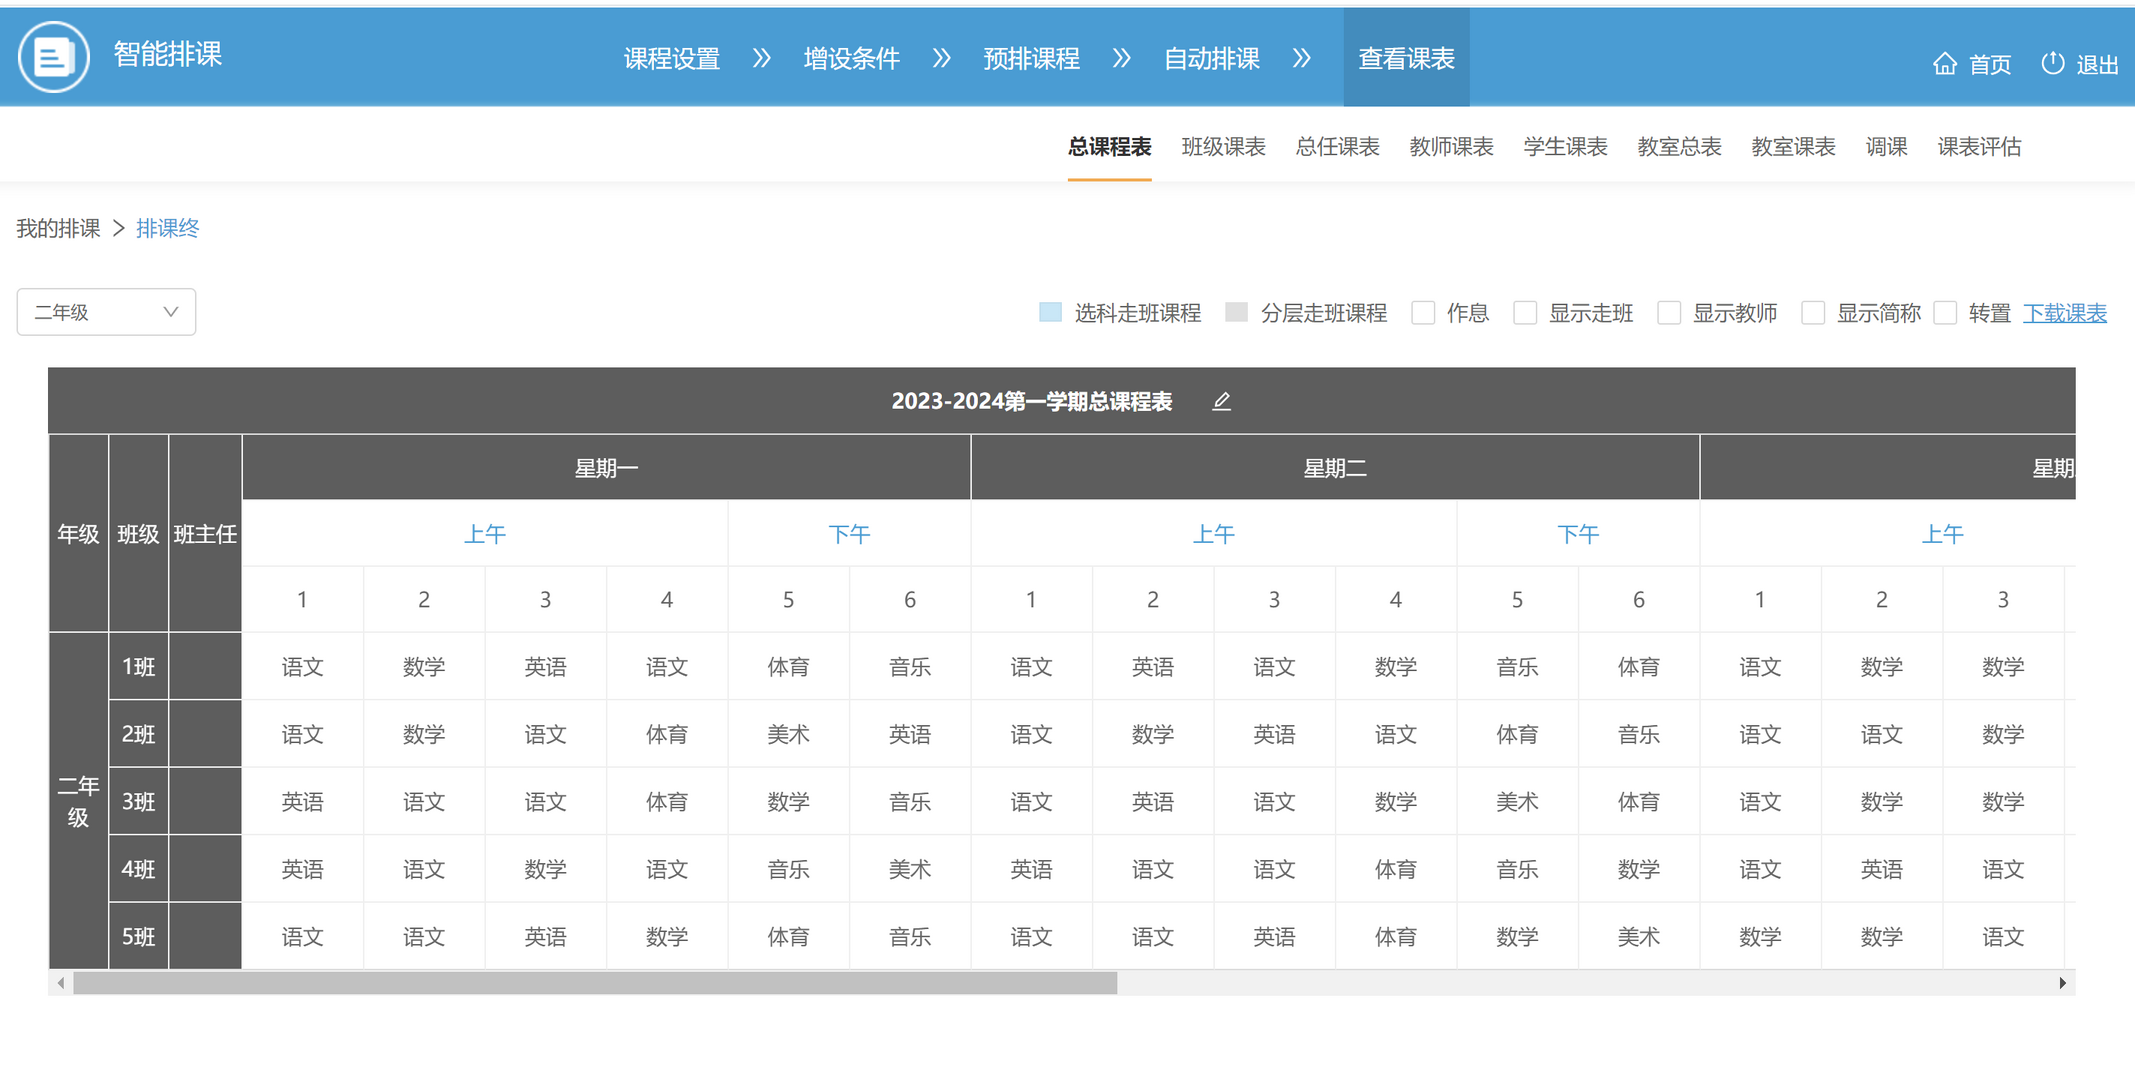Click the double chevron after 自动排课

tap(1302, 58)
